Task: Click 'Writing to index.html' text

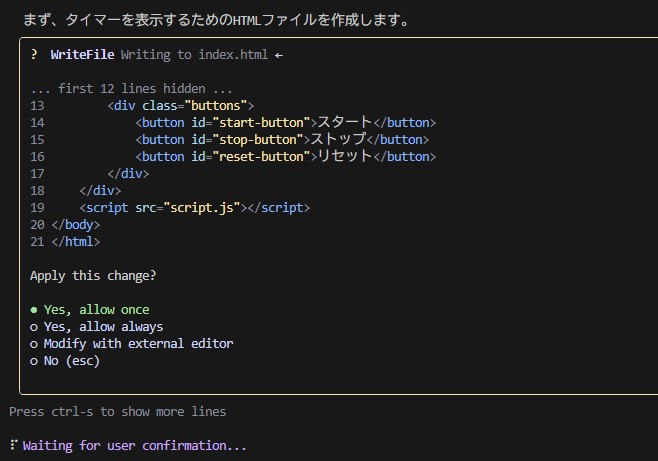Action: coord(194,55)
